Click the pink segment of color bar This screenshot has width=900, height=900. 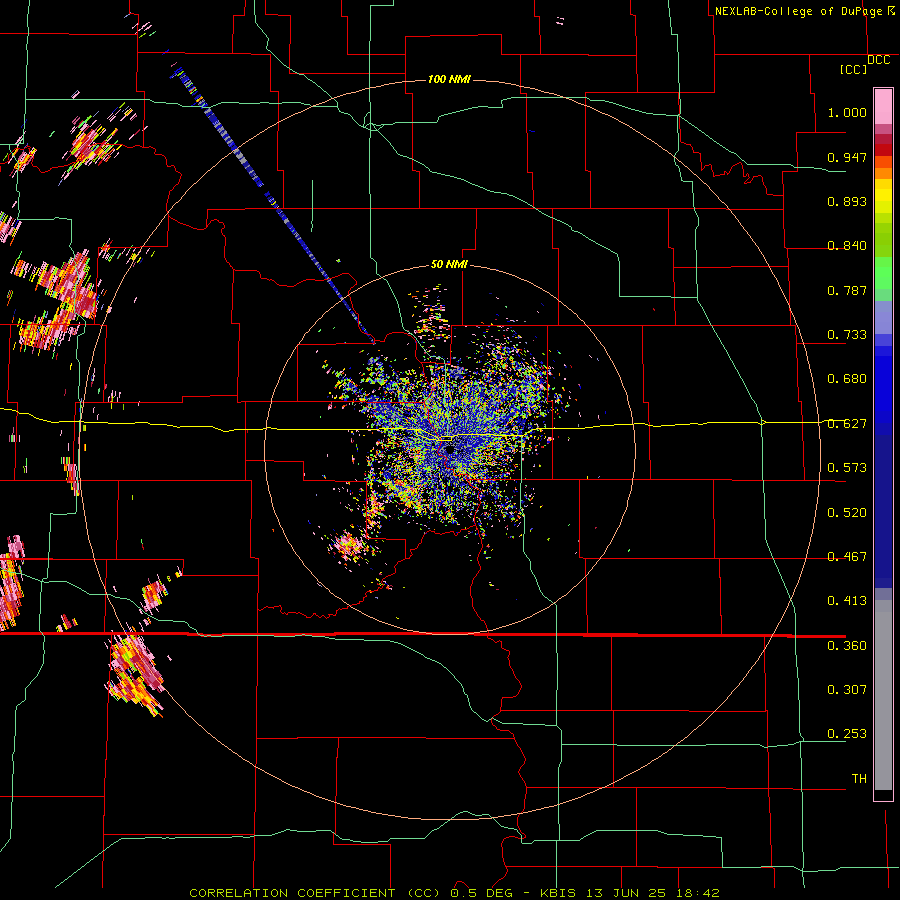tap(883, 107)
